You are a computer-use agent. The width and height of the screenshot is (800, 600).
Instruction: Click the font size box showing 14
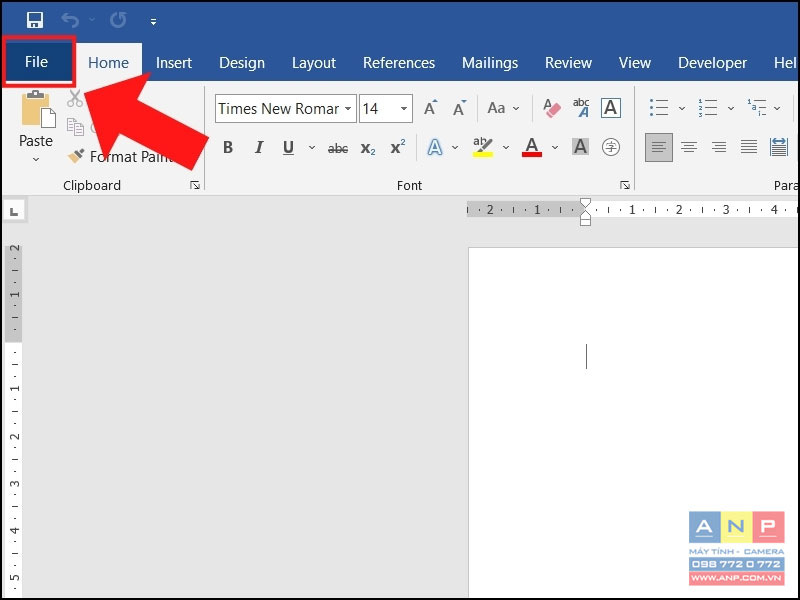tap(378, 109)
